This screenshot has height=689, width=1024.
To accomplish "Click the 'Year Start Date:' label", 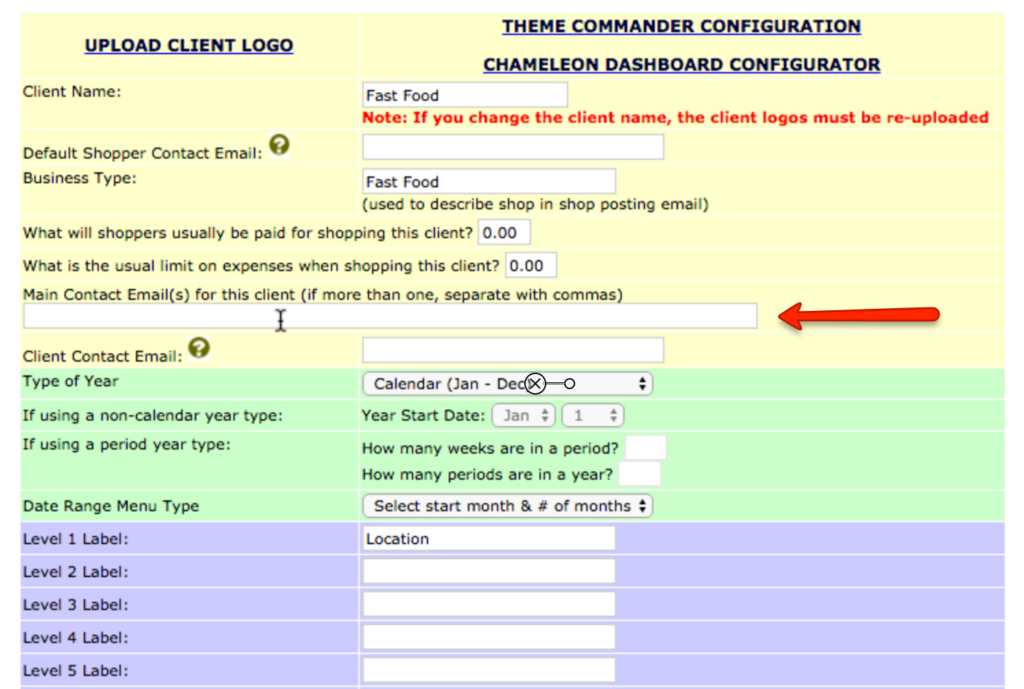I will click(424, 415).
